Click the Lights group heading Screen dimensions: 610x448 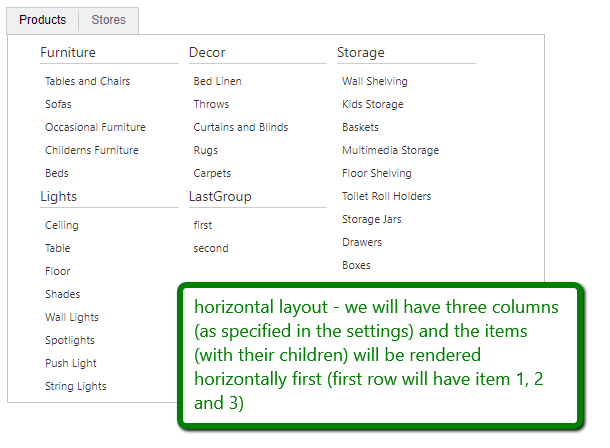(59, 196)
